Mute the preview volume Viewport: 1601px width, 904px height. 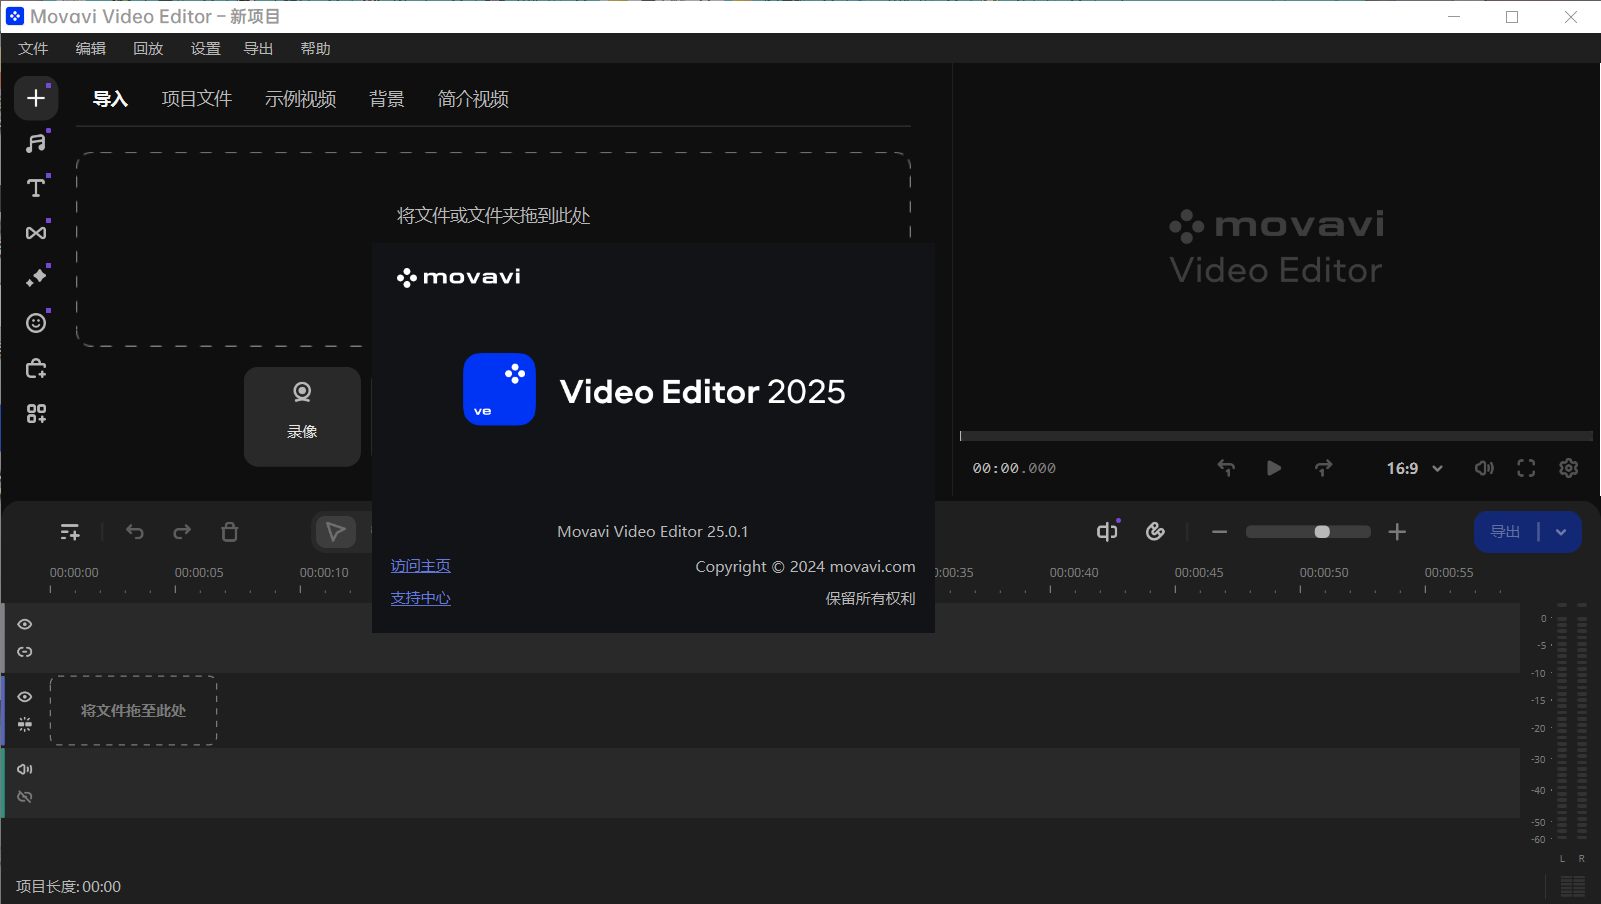[x=1485, y=468]
